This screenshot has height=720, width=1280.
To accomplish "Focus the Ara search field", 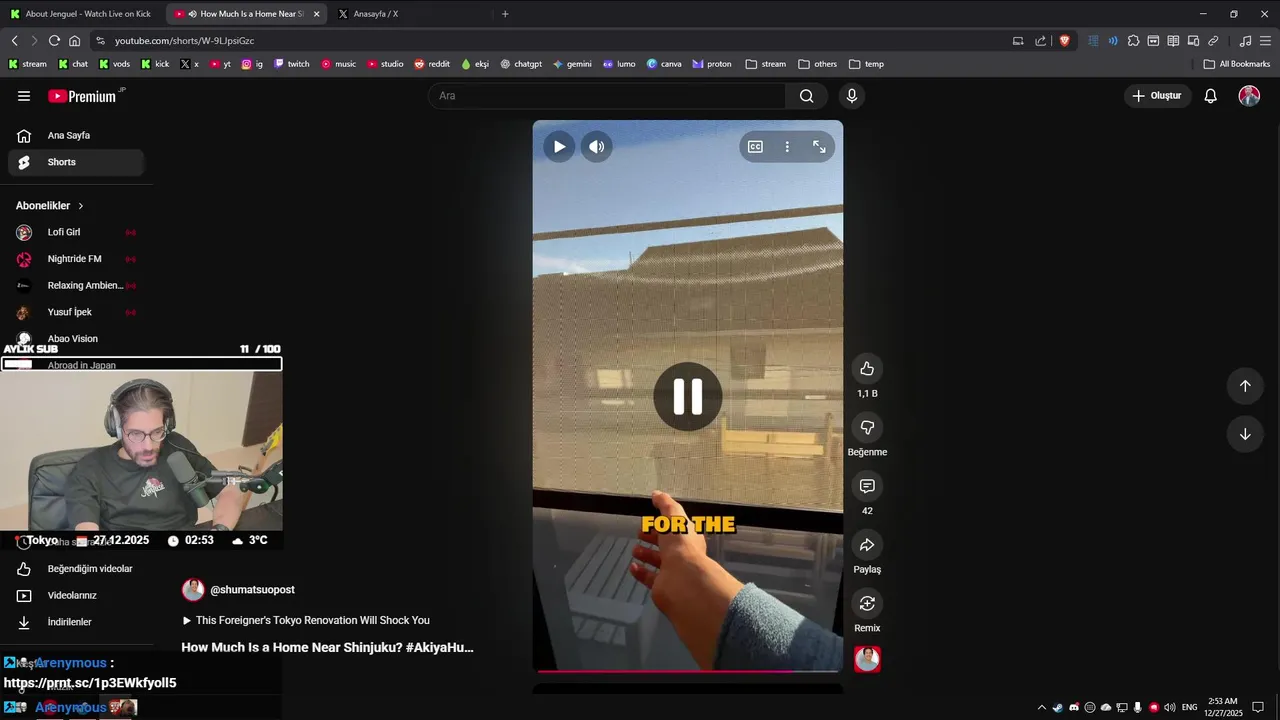I will pos(607,96).
